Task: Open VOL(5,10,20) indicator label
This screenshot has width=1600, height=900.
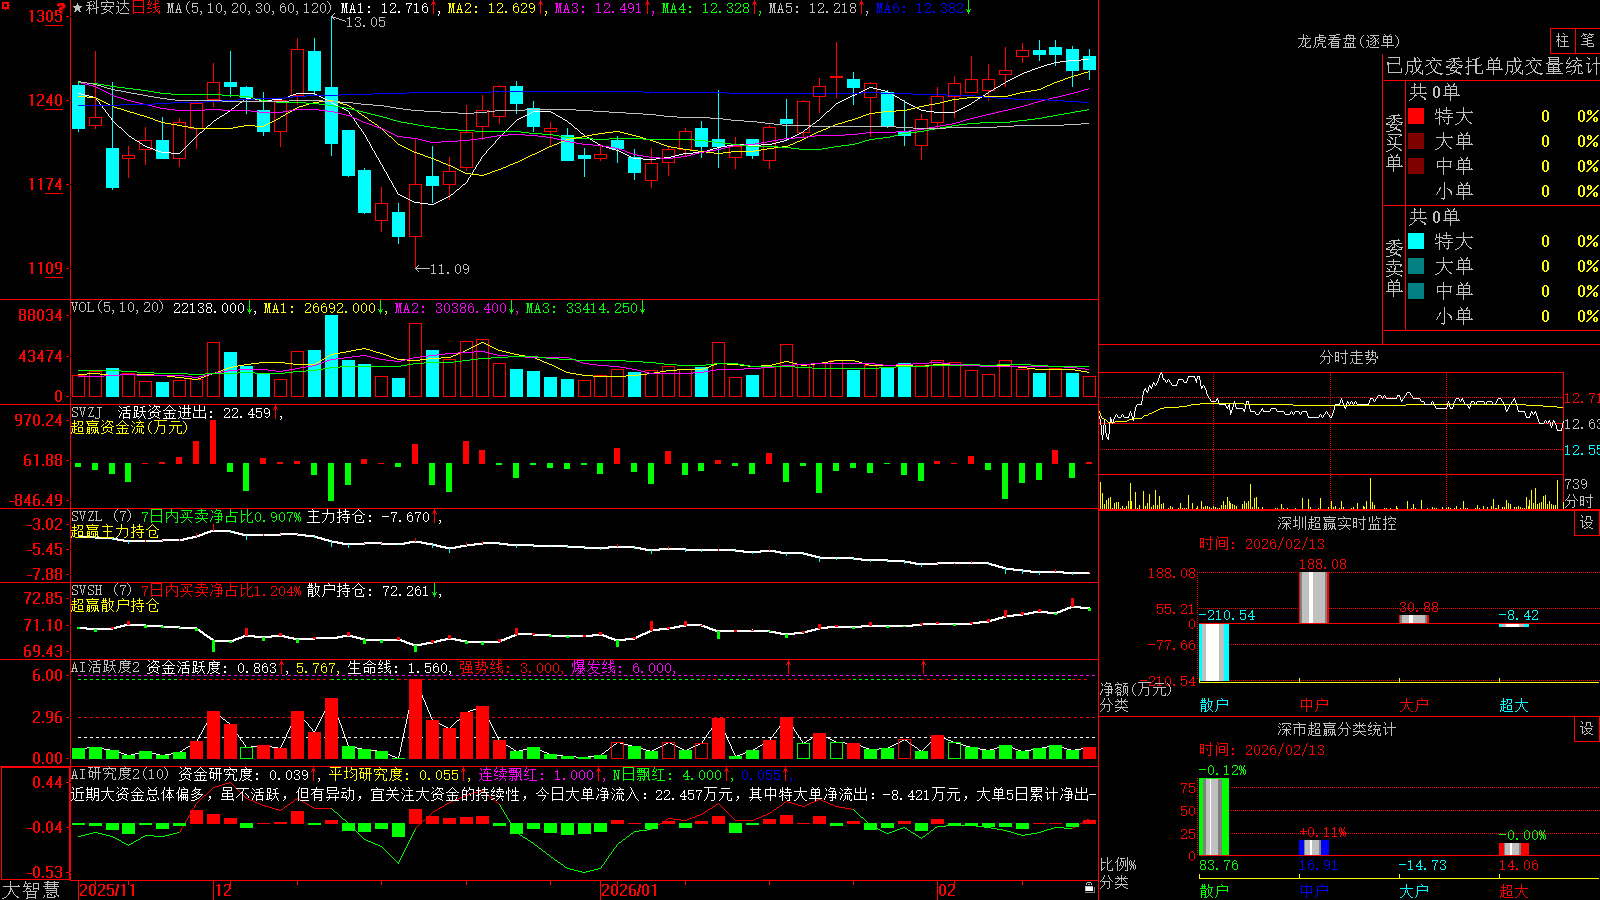Action: 117,308
